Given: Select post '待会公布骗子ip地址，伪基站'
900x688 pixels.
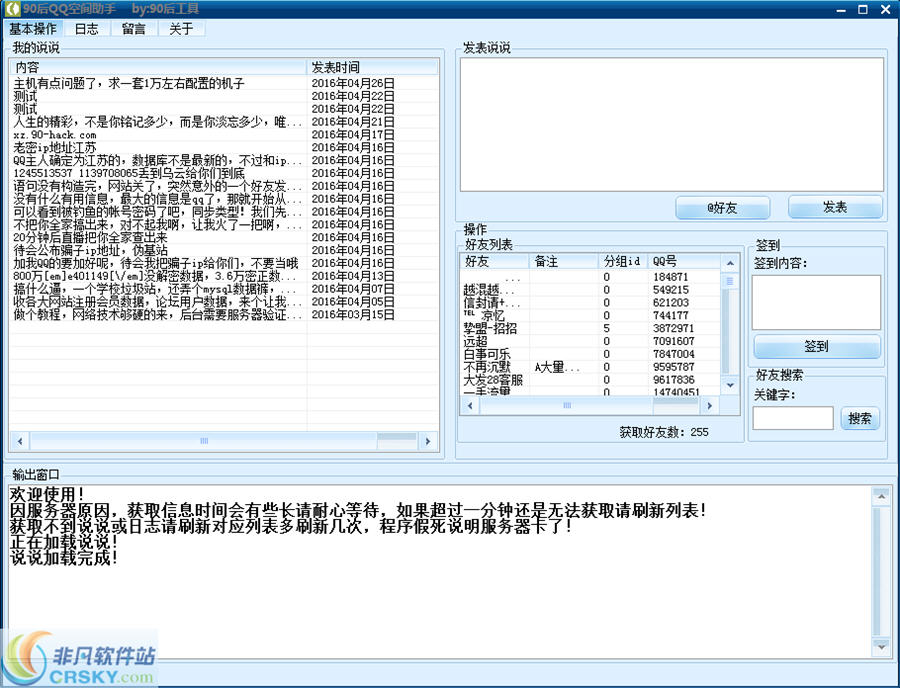Looking at the screenshot, I should 90,250.
